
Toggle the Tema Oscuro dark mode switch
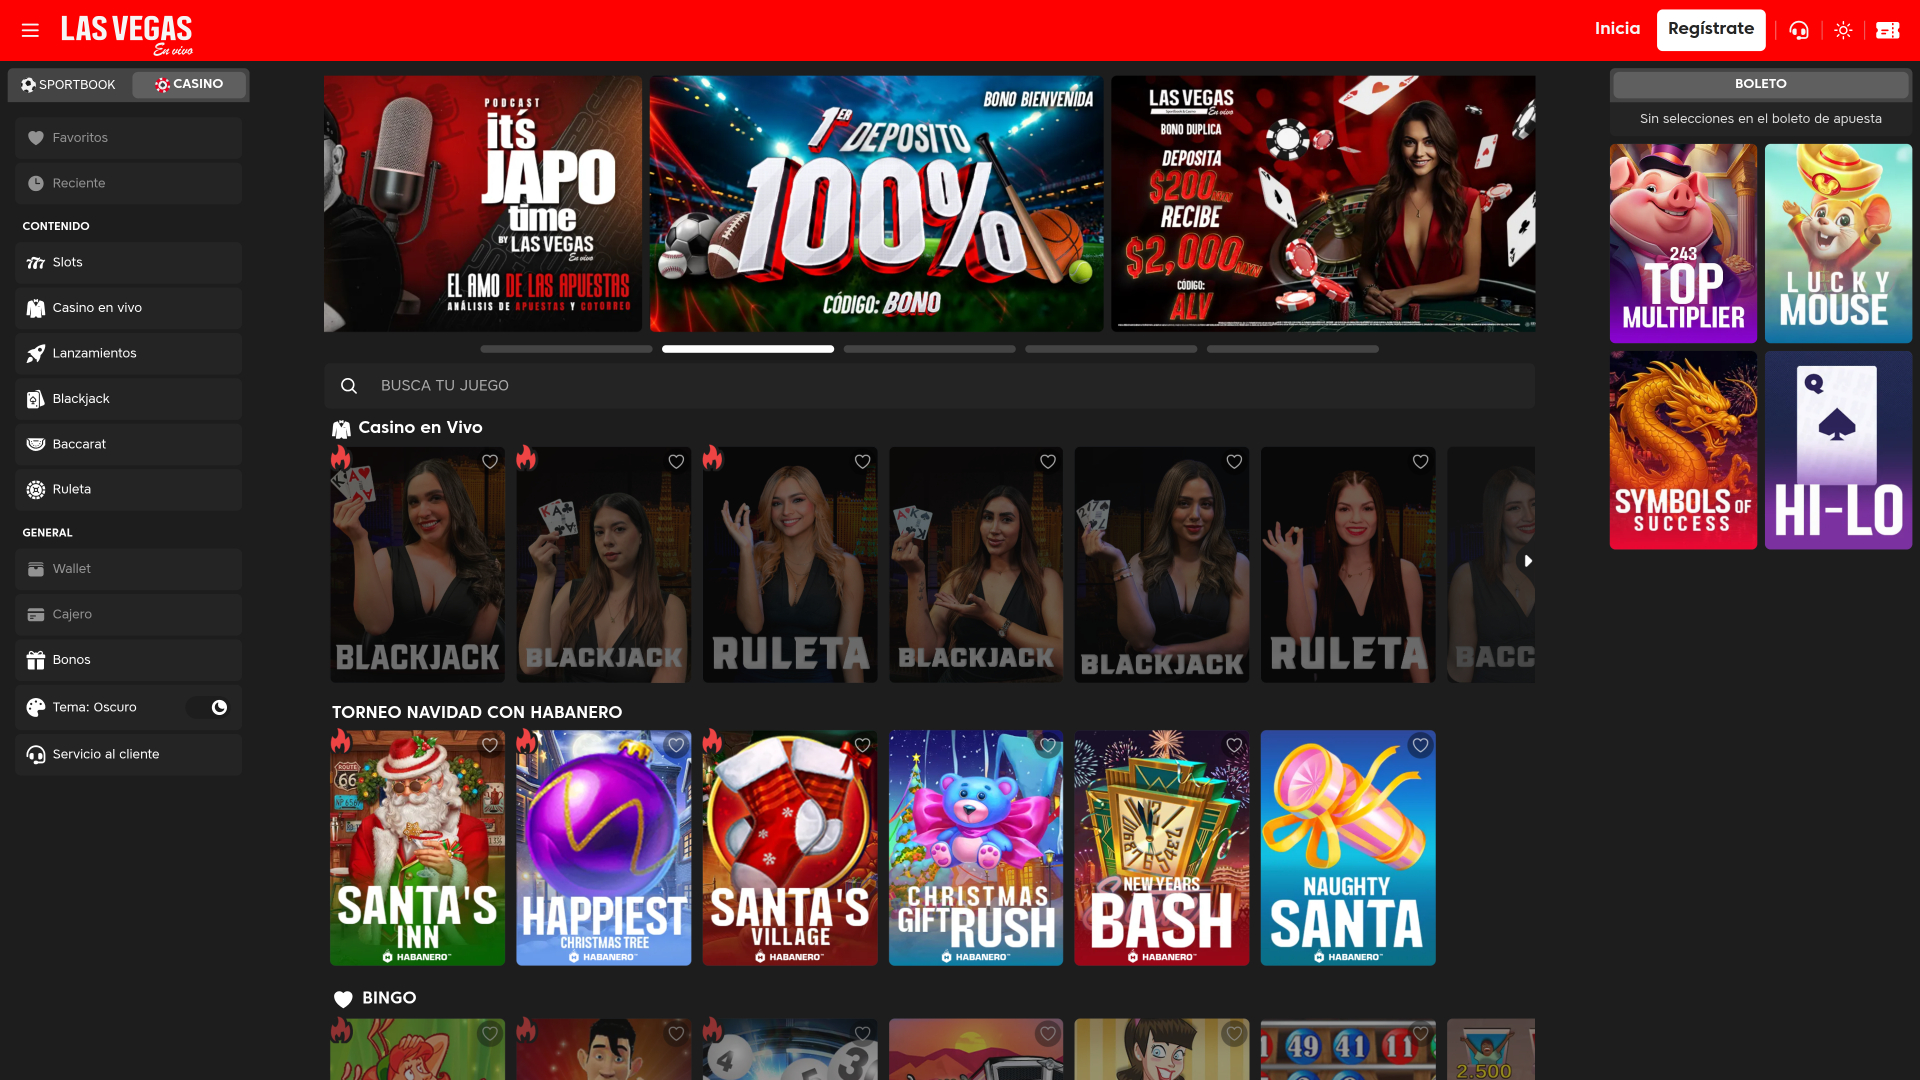(x=209, y=708)
